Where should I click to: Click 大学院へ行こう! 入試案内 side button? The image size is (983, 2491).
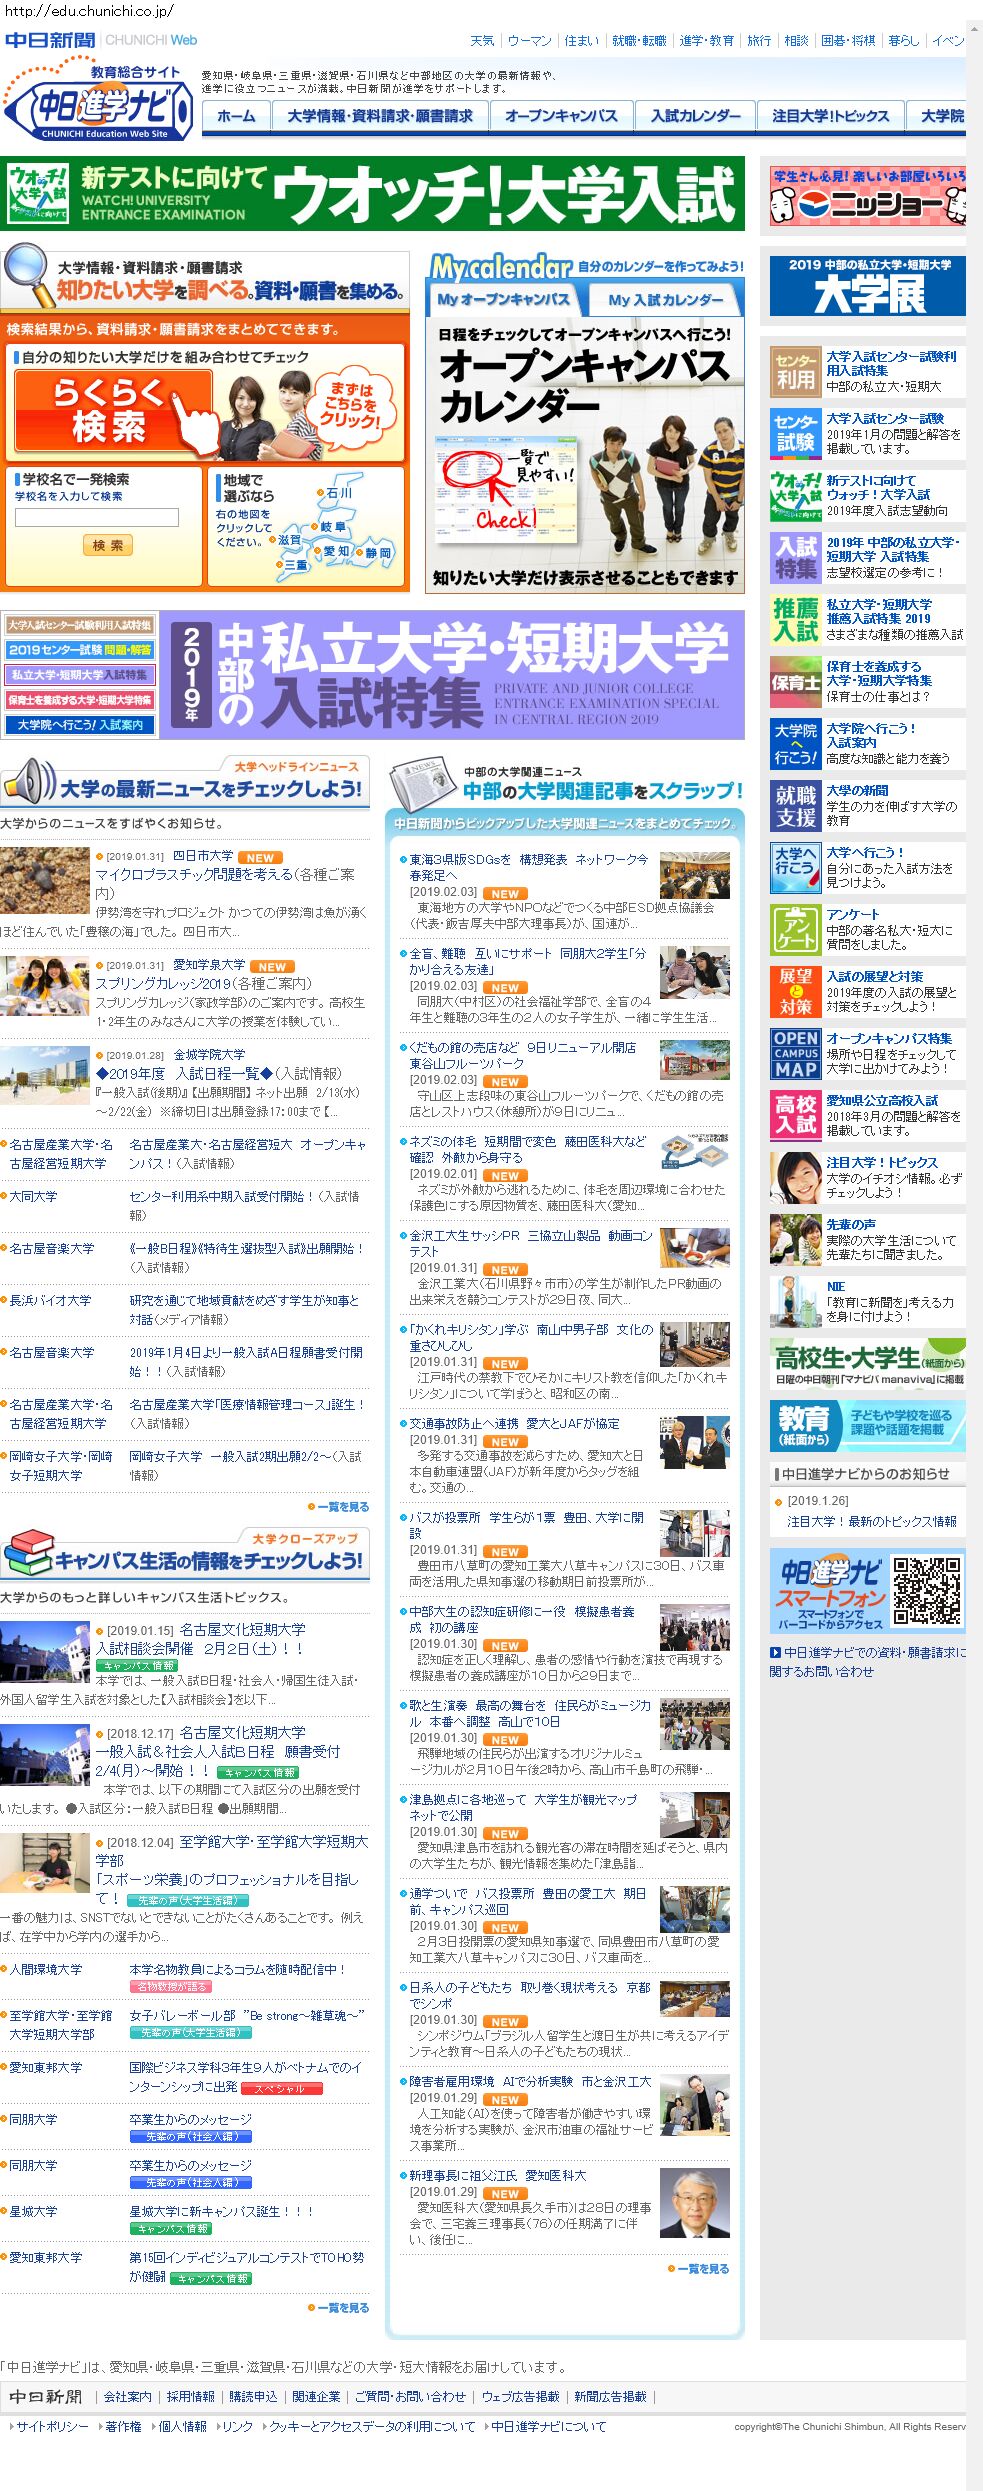(80, 725)
